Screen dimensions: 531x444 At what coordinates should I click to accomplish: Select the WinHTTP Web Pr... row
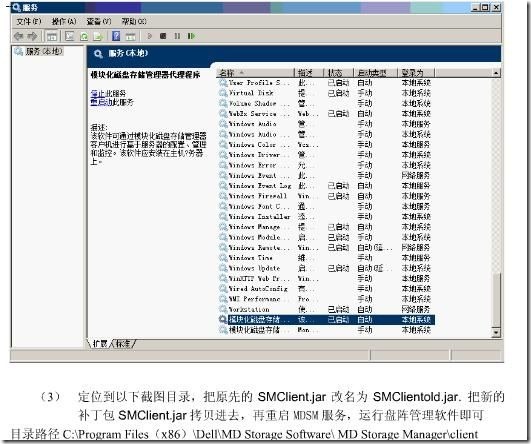[x=326, y=278]
